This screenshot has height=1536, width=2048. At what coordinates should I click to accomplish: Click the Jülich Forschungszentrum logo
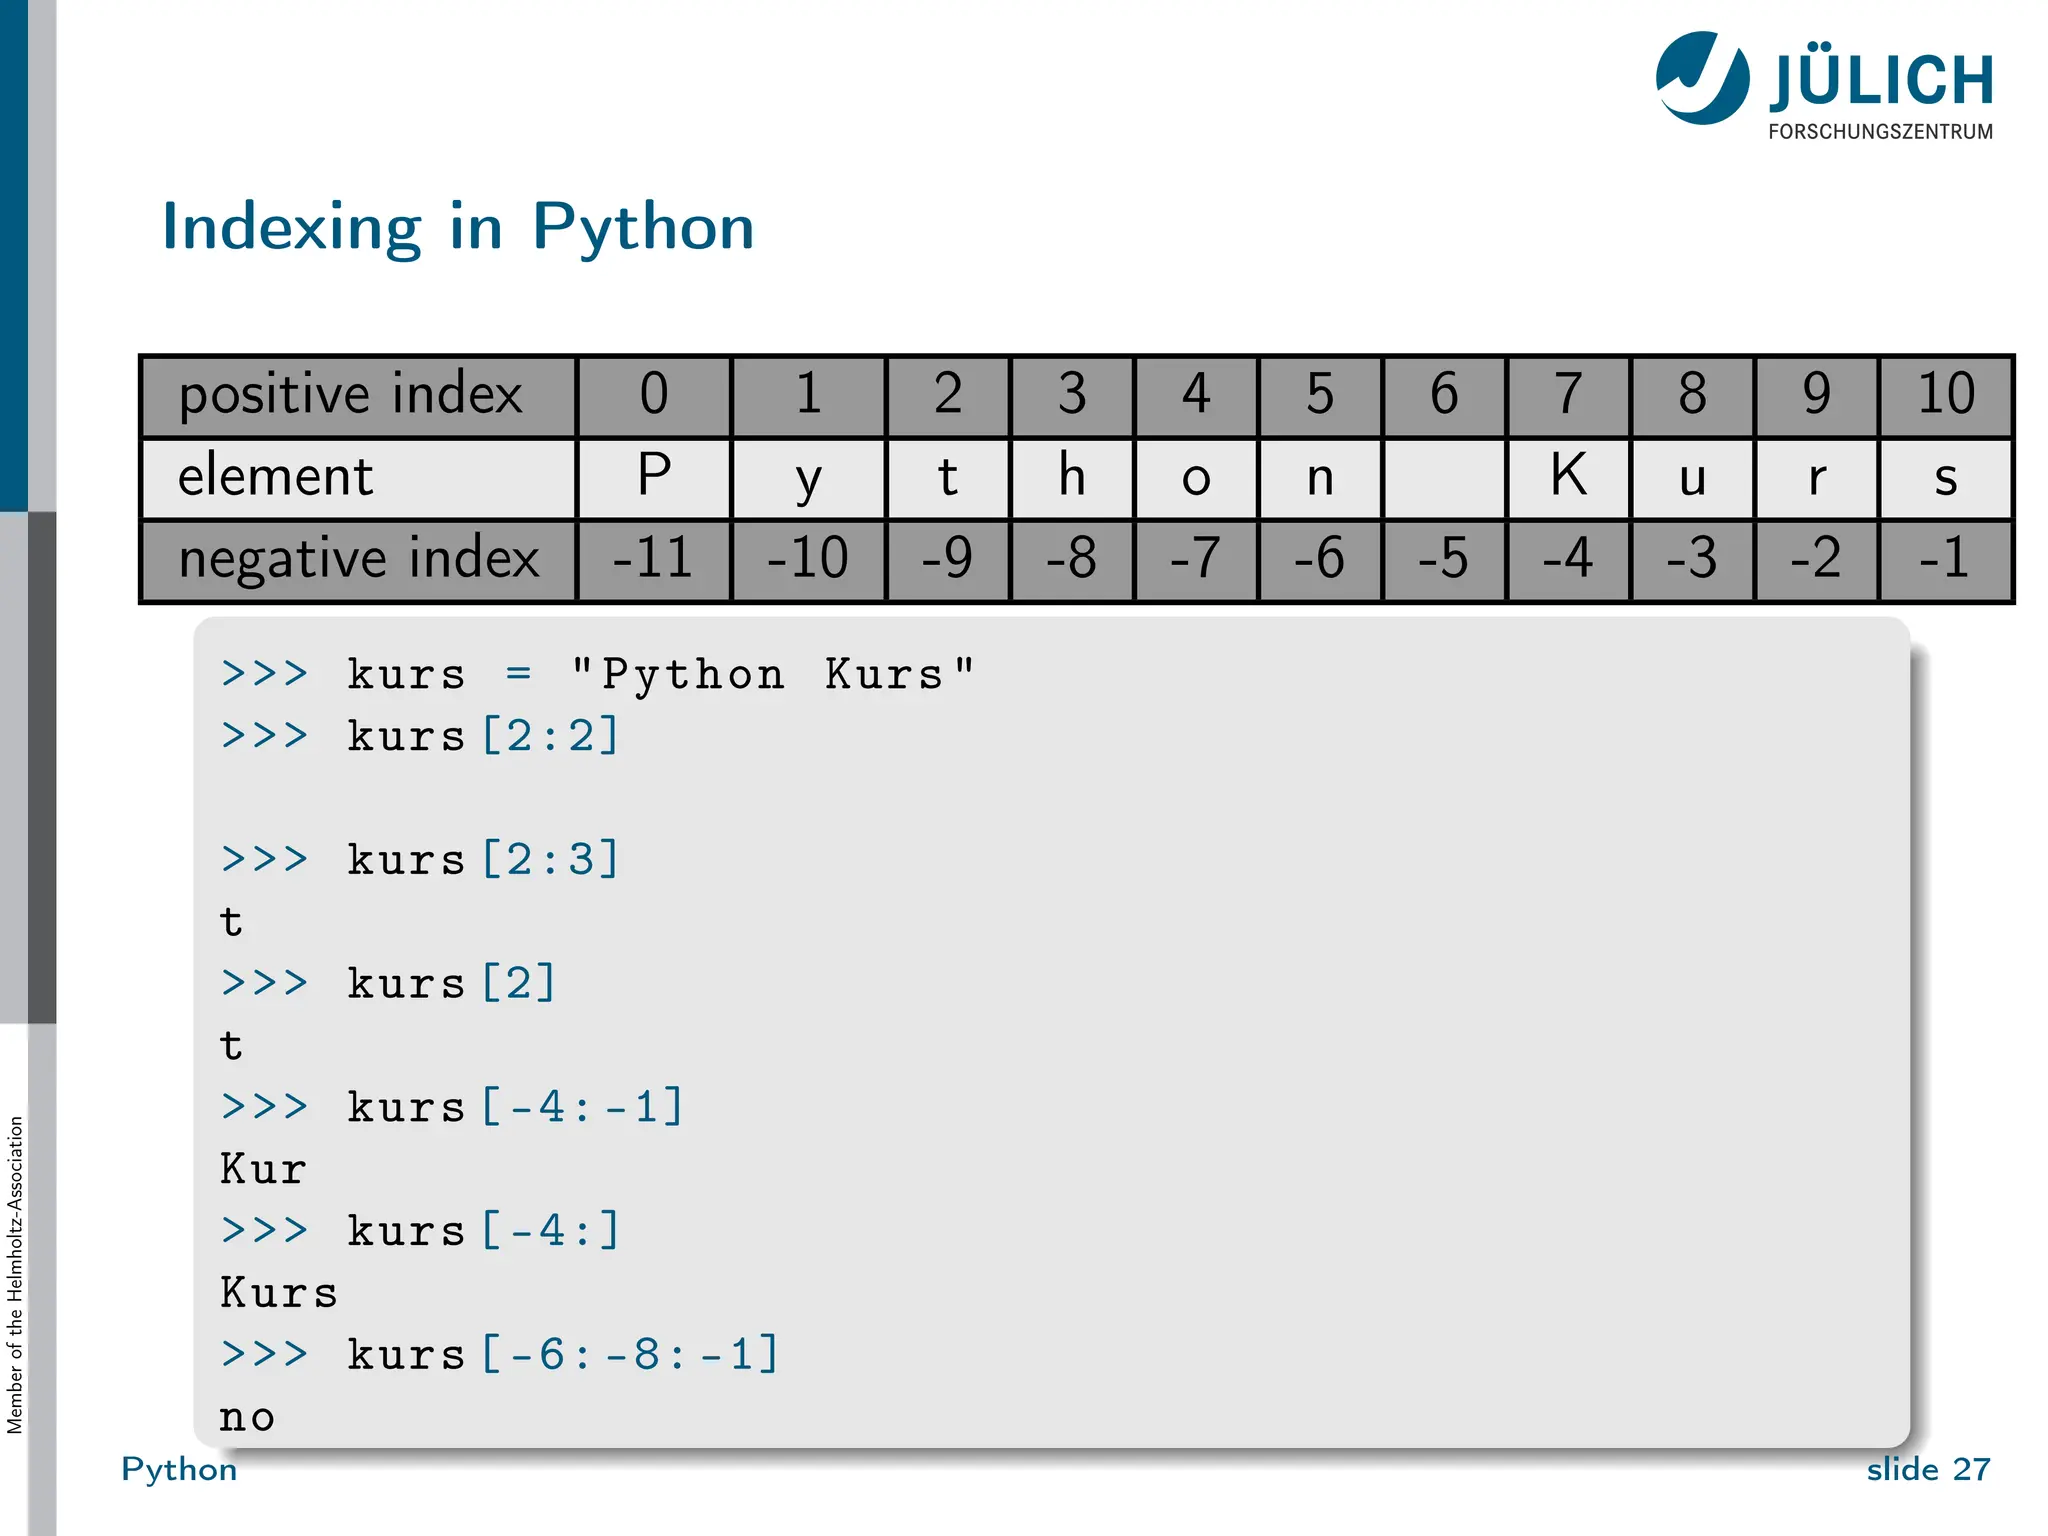coord(1825,86)
